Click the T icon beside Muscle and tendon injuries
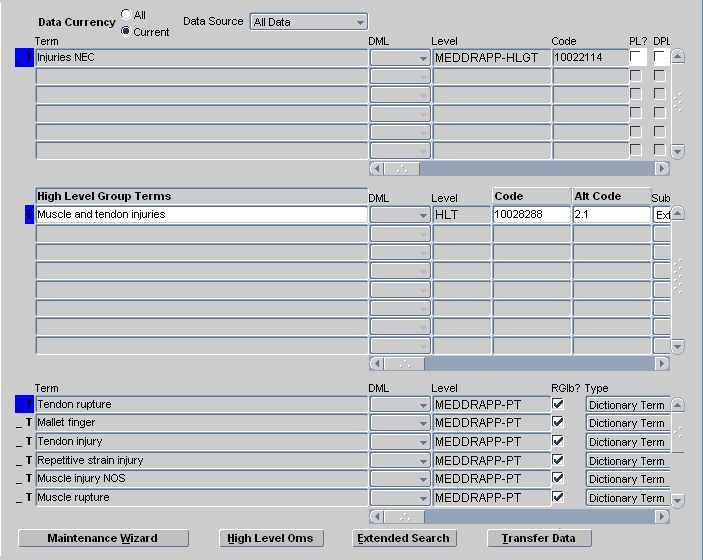The height and width of the screenshot is (560, 703). pyautogui.click(x=29, y=214)
